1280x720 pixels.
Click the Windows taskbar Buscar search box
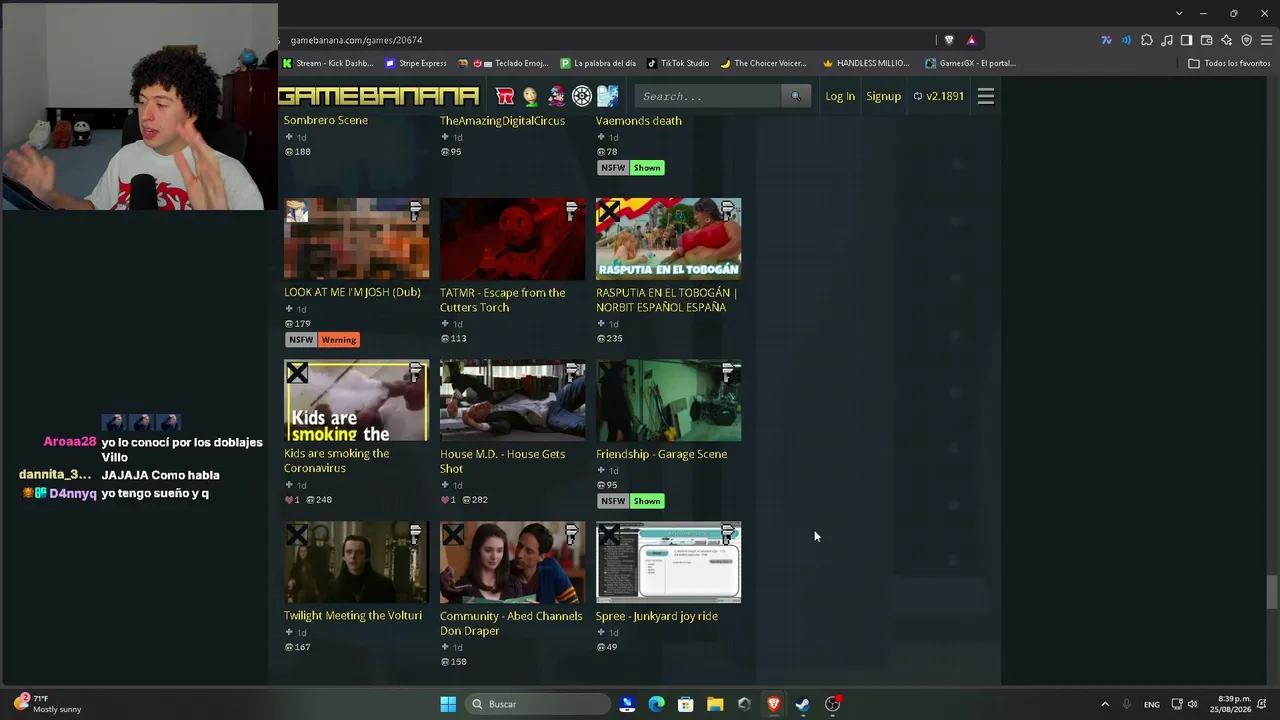pos(539,704)
